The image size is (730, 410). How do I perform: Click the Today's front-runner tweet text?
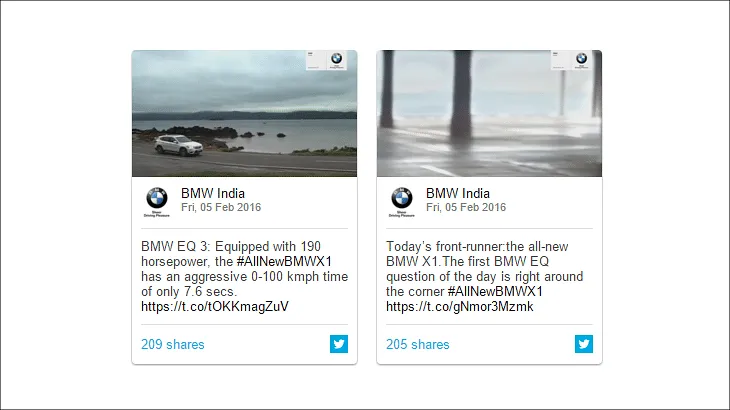click(485, 276)
